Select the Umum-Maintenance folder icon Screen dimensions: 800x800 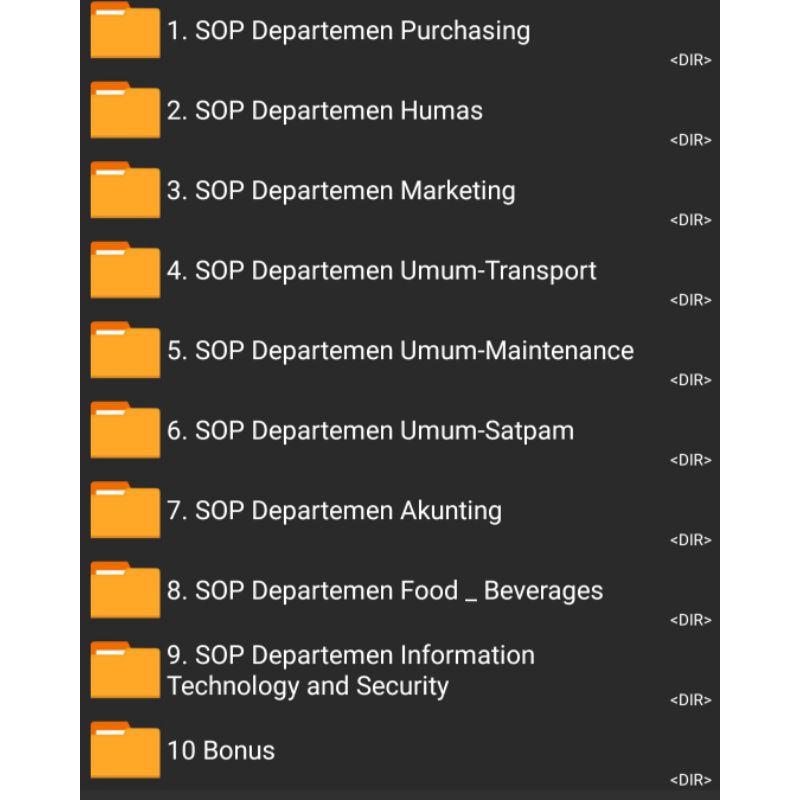(x=125, y=351)
